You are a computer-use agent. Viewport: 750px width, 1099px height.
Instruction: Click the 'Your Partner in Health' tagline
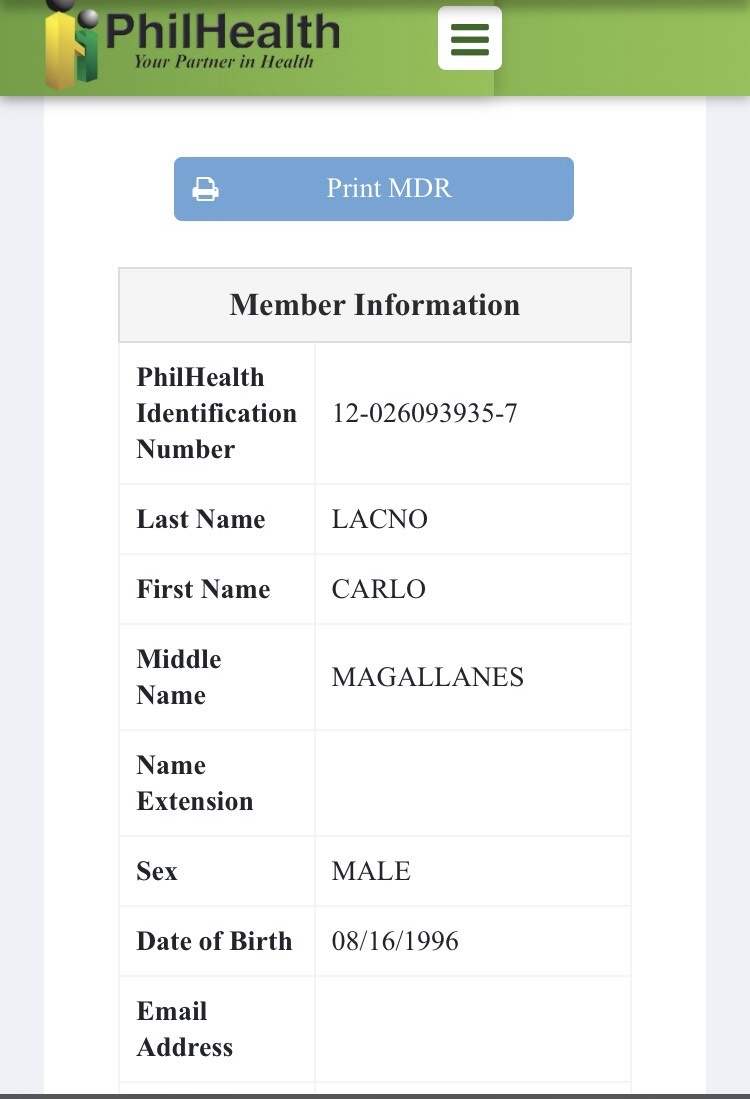pos(223,62)
